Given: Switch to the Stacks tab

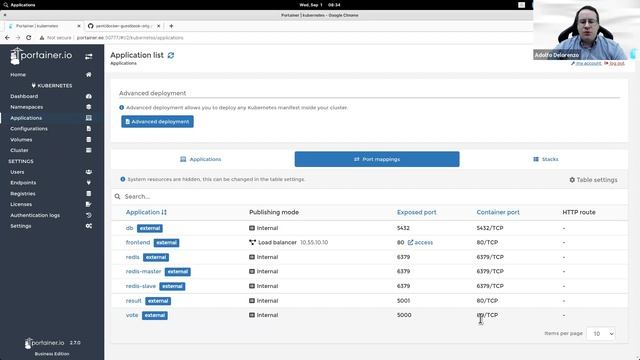Looking at the screenshot, I should 546,159.
